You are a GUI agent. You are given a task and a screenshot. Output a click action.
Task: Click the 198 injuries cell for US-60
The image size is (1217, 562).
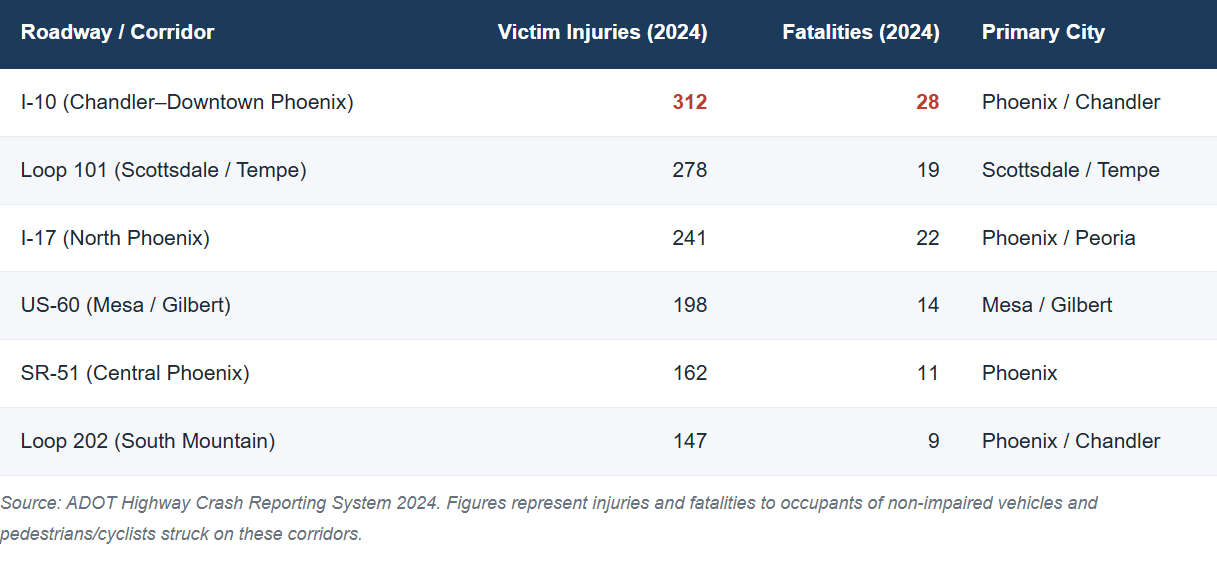click(690, 305)
